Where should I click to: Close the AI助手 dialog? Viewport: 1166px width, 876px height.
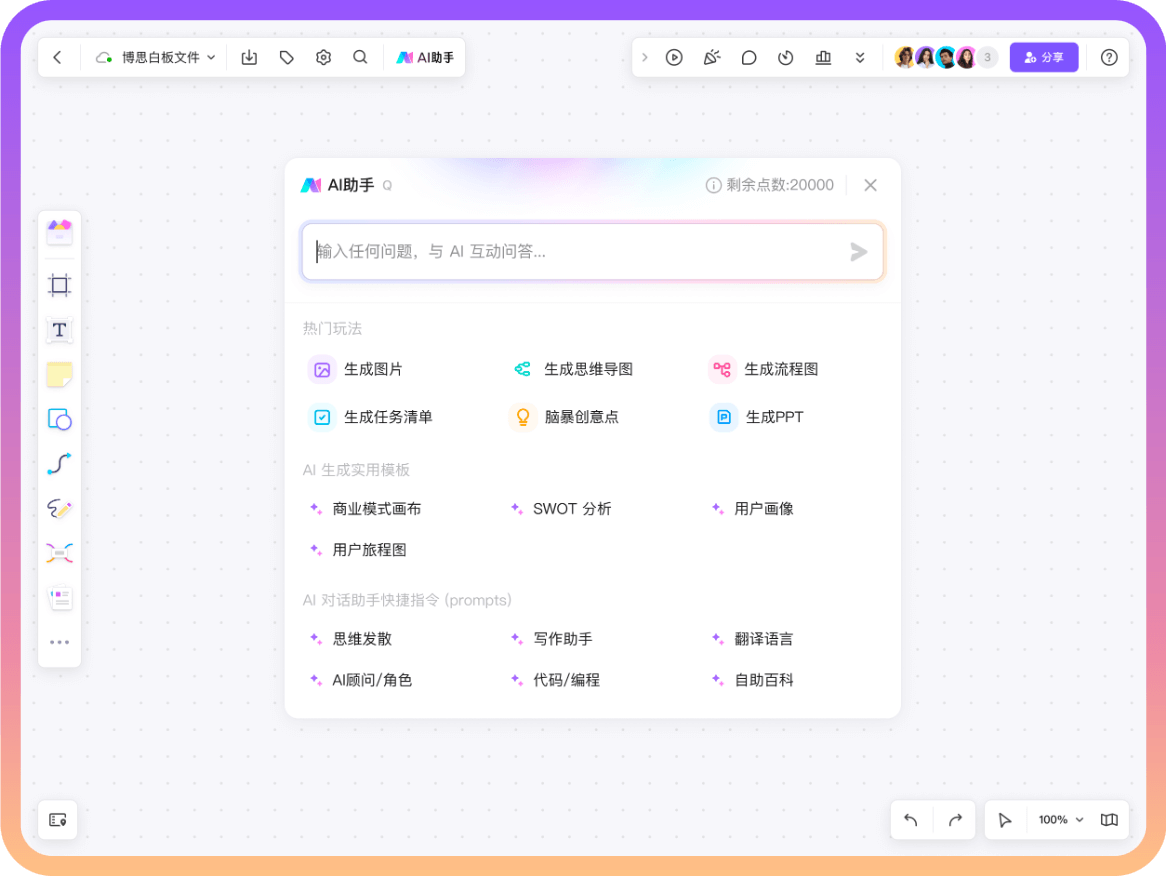[x=870, y=185]
